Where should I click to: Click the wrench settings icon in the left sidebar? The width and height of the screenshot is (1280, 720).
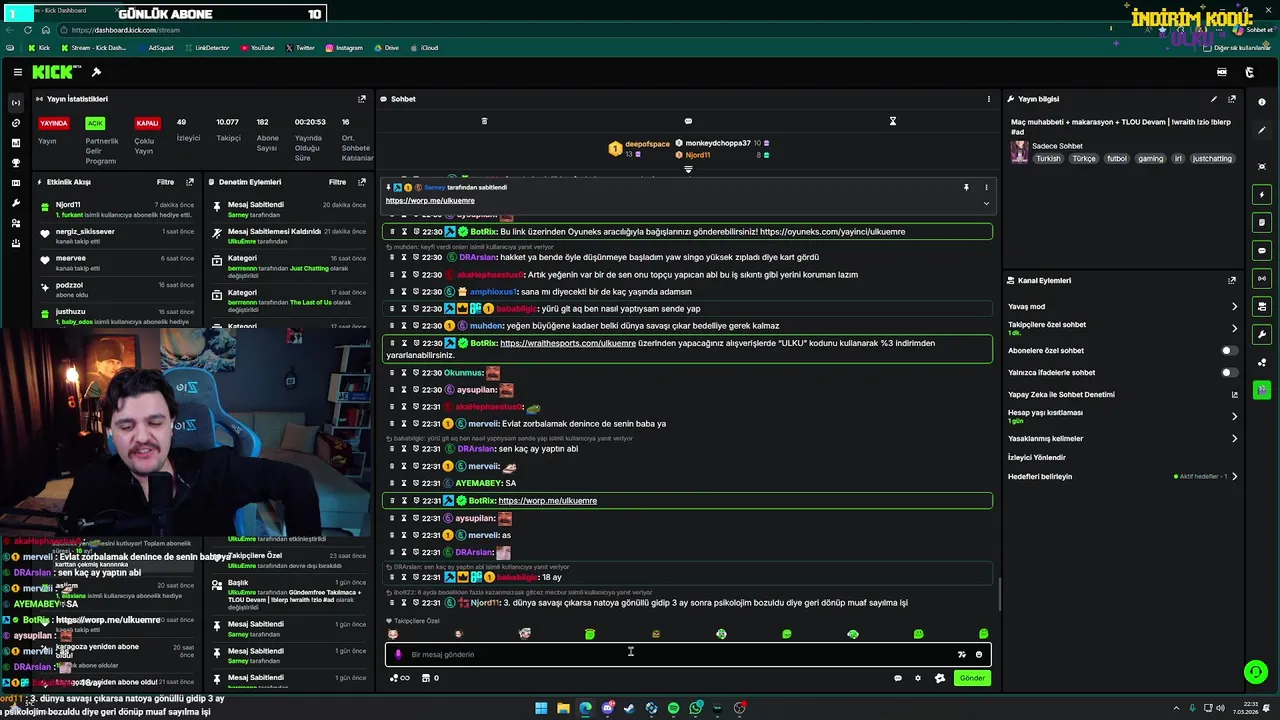(x=15, y=203)
